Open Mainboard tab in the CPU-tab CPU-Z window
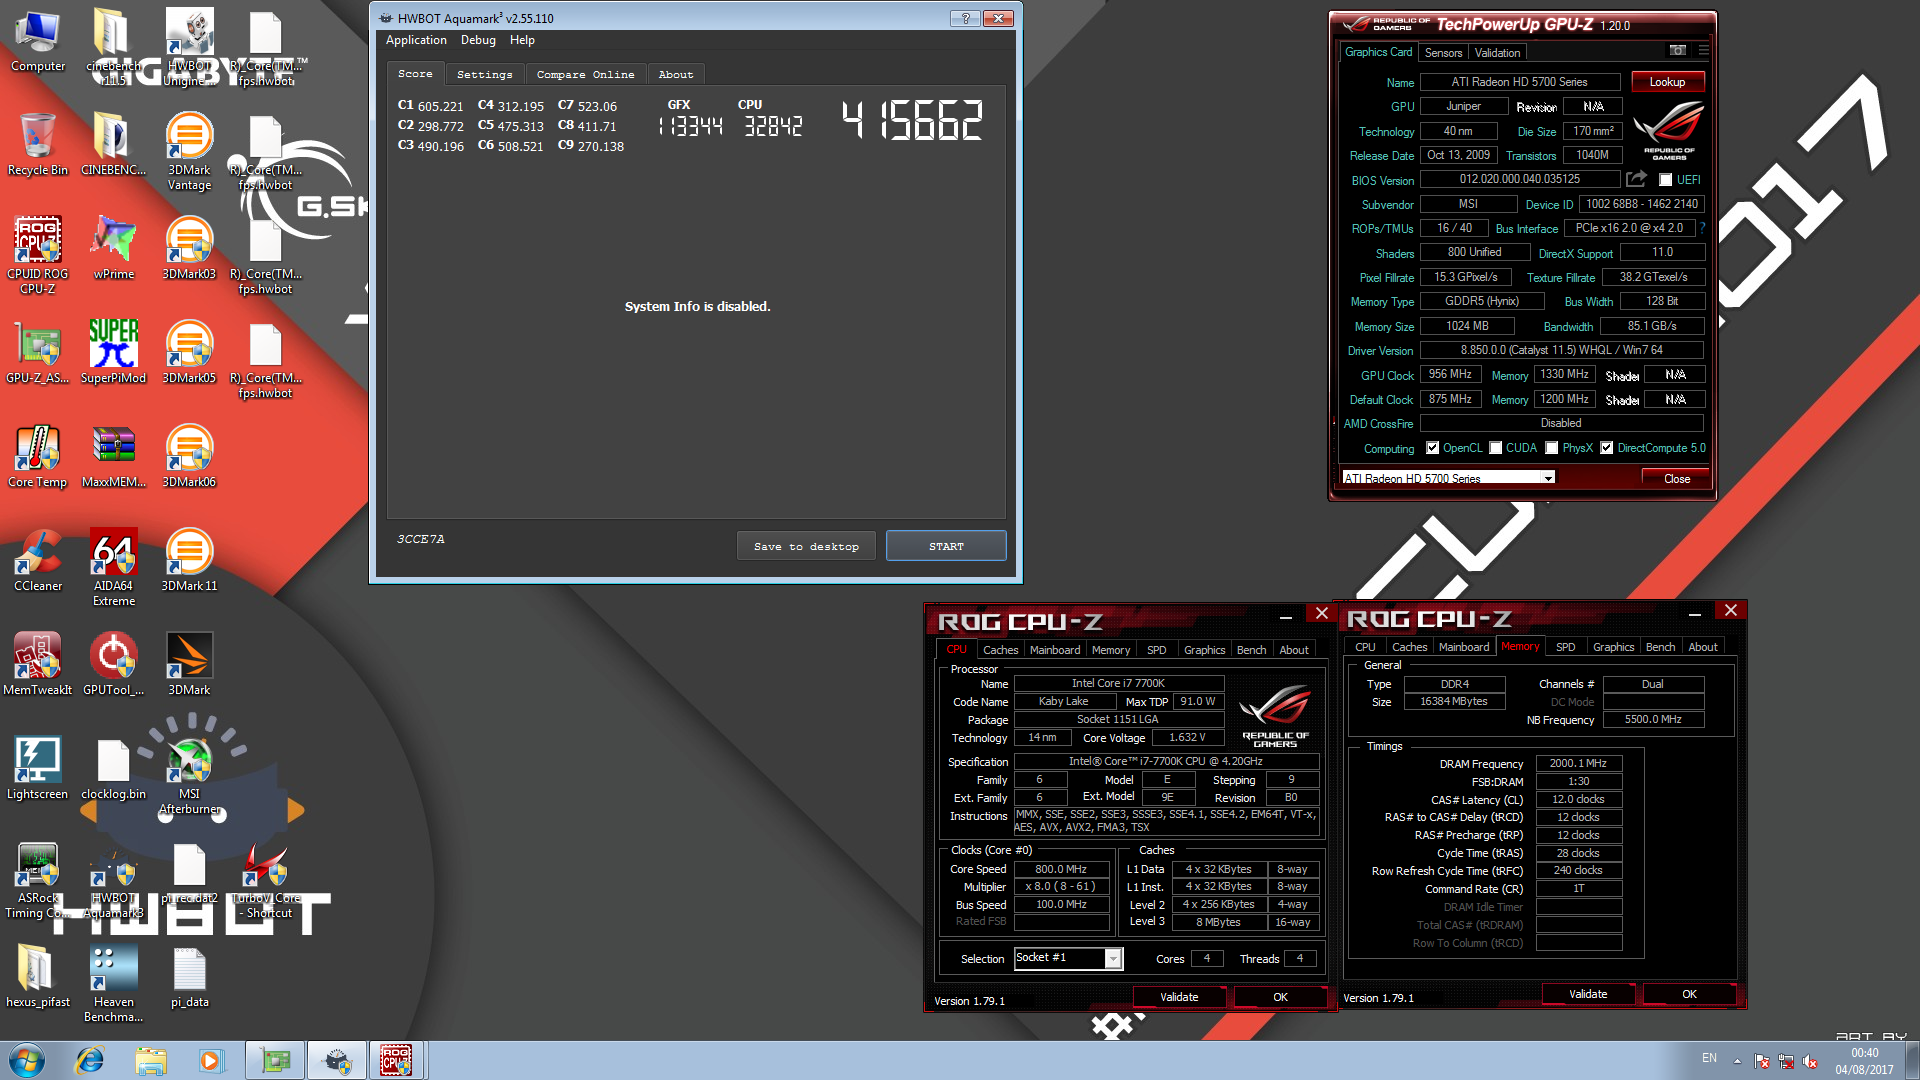 (1055, 650)
